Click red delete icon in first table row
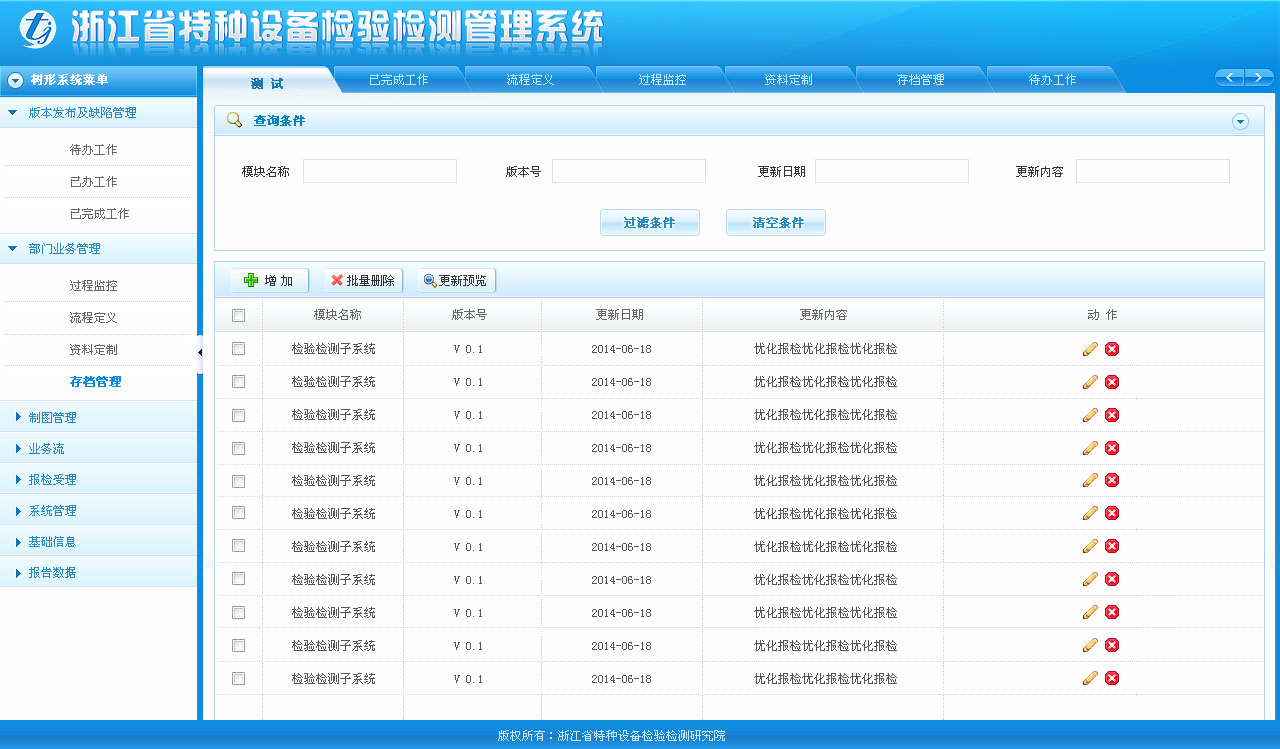Screen dimensions: 1280x749 tap(1112, 349)
